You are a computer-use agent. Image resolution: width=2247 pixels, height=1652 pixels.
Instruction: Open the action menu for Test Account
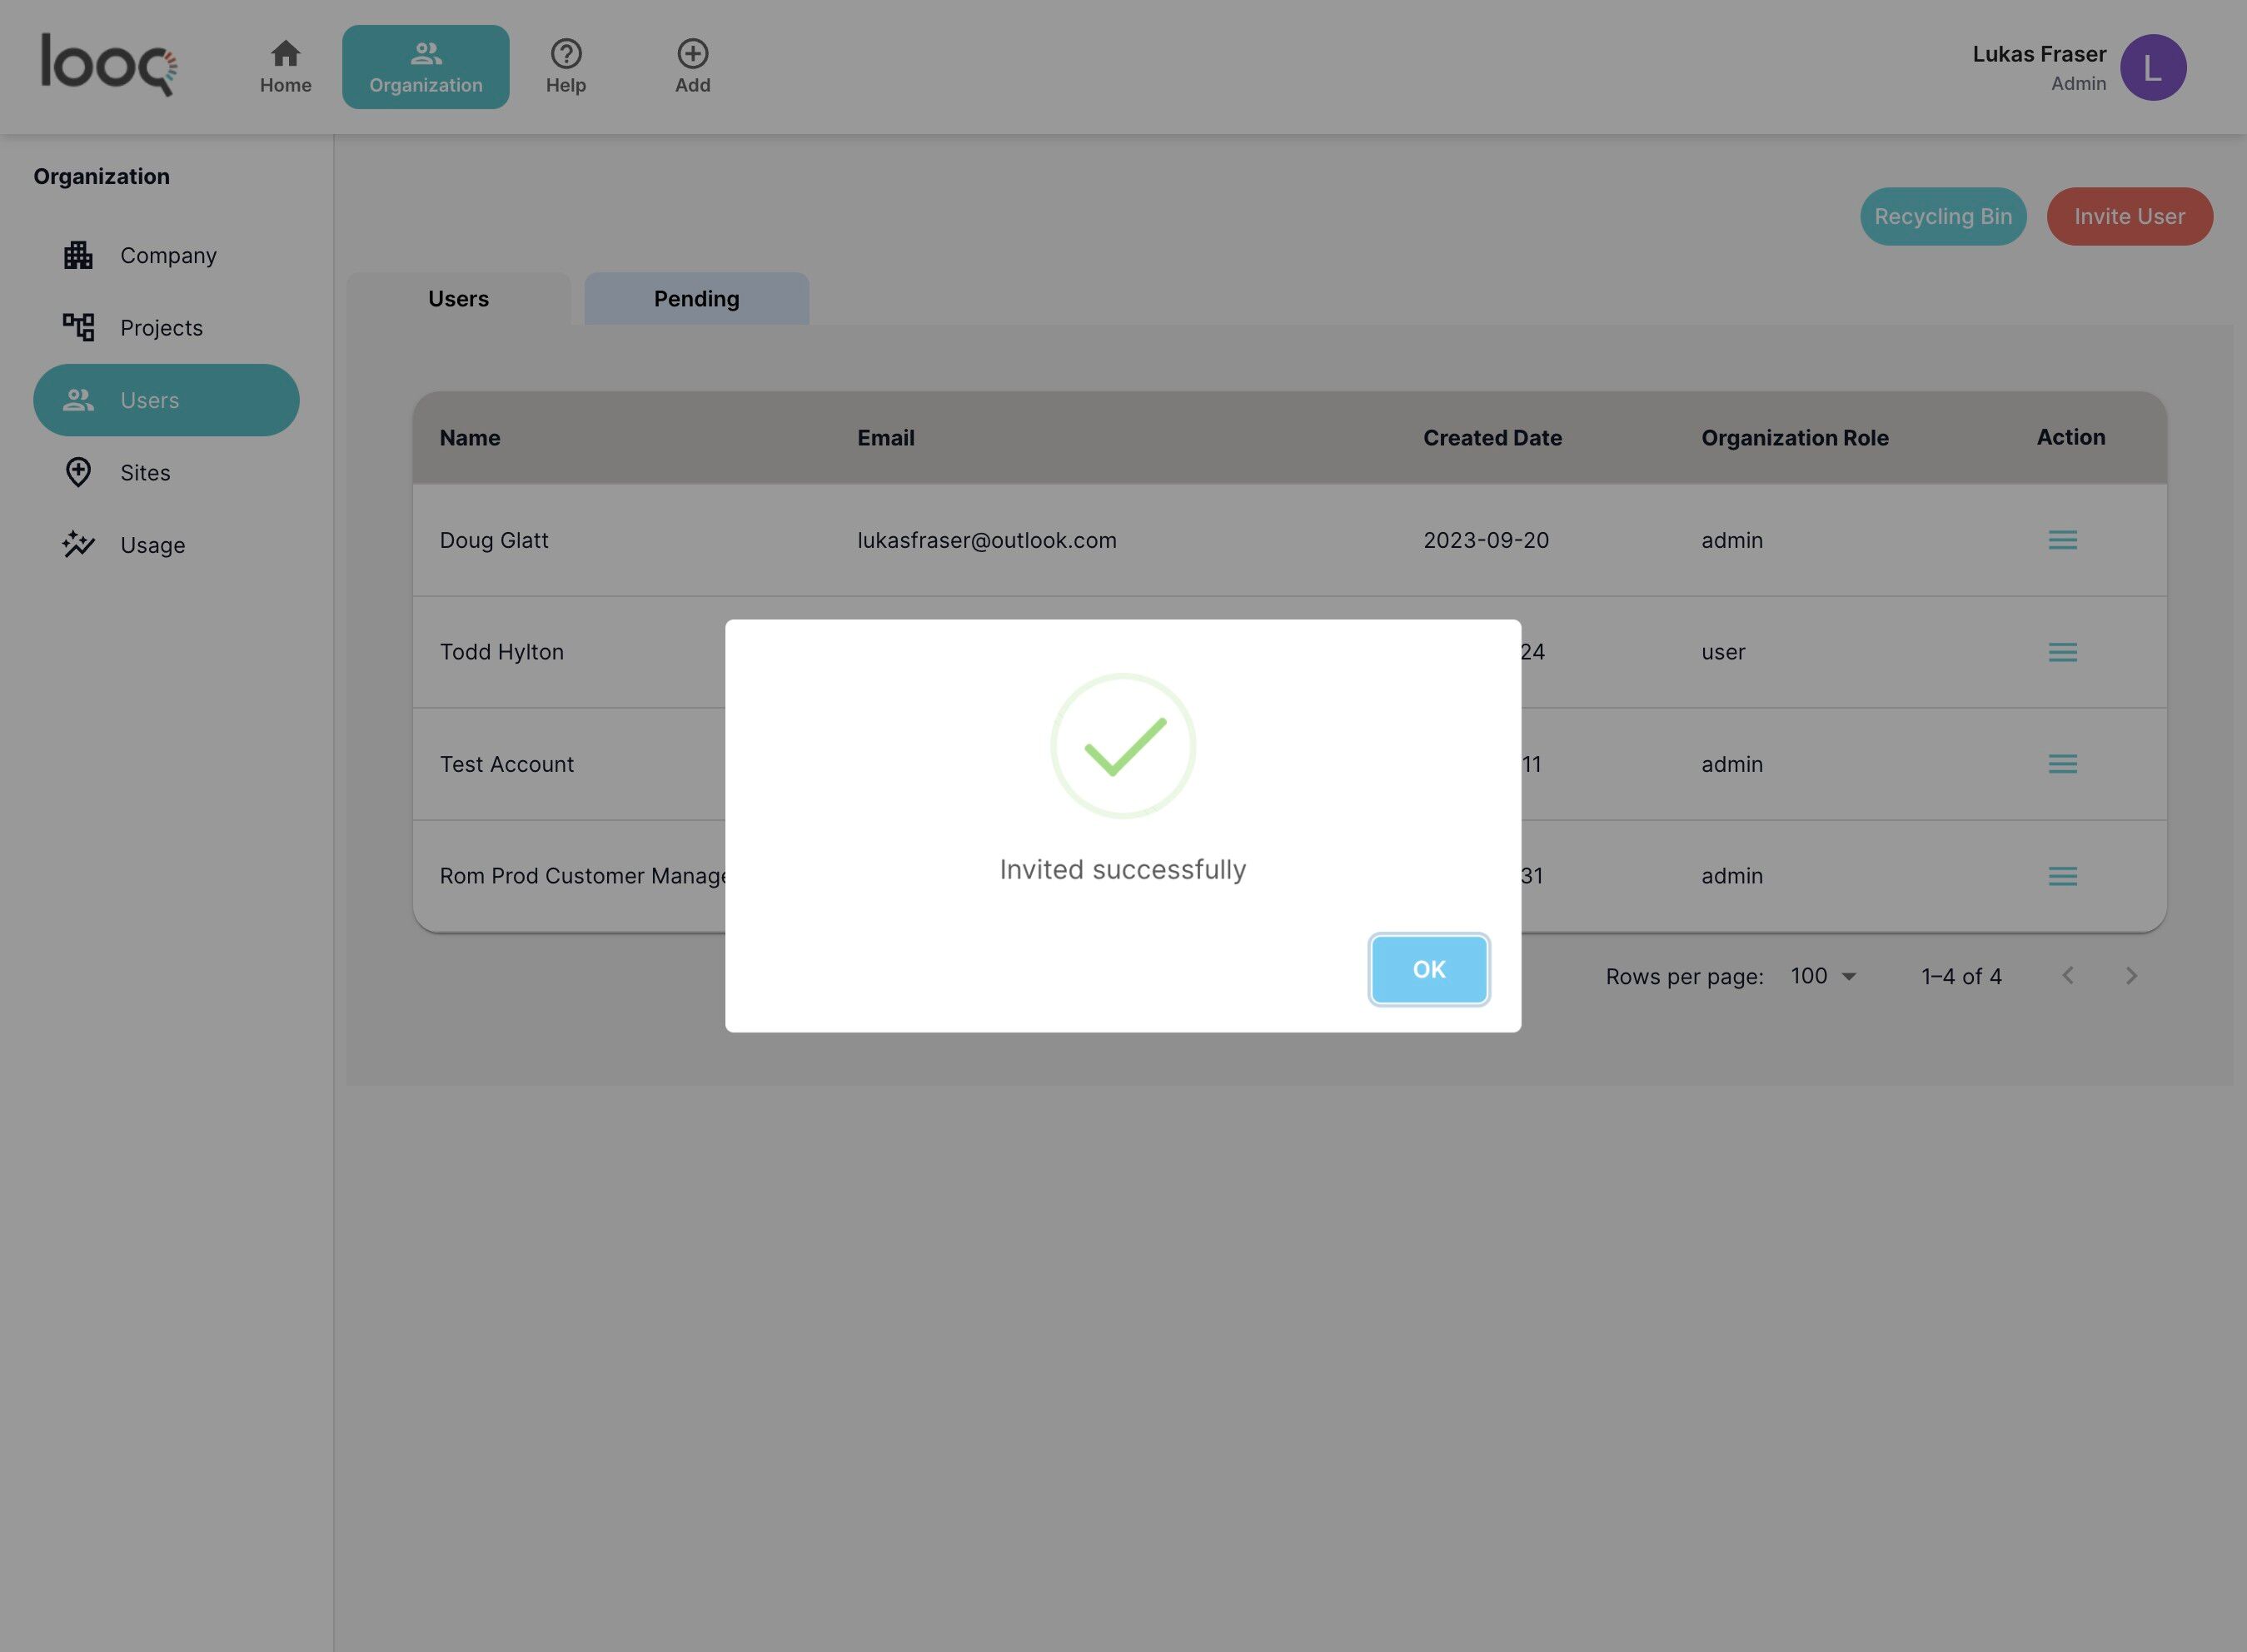click(2062, 764)
